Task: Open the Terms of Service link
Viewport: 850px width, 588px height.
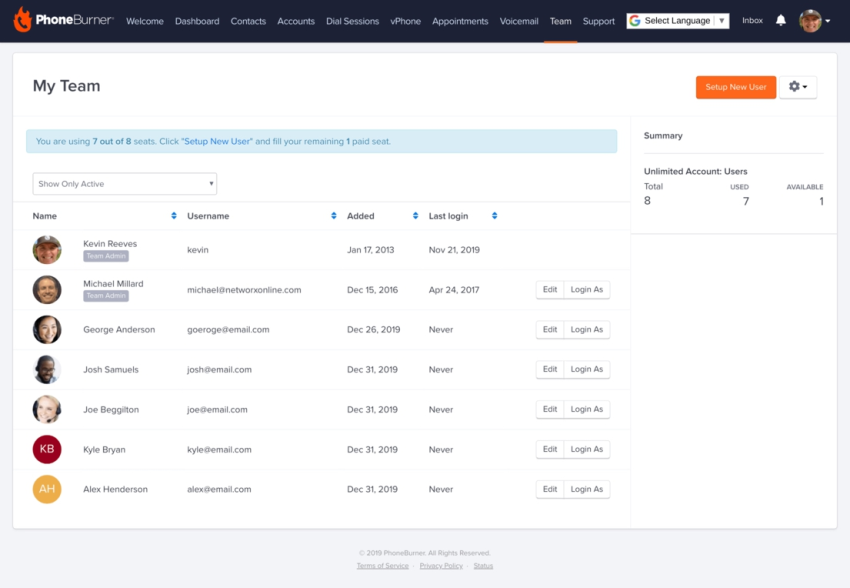Action: [x=382, y=565]
